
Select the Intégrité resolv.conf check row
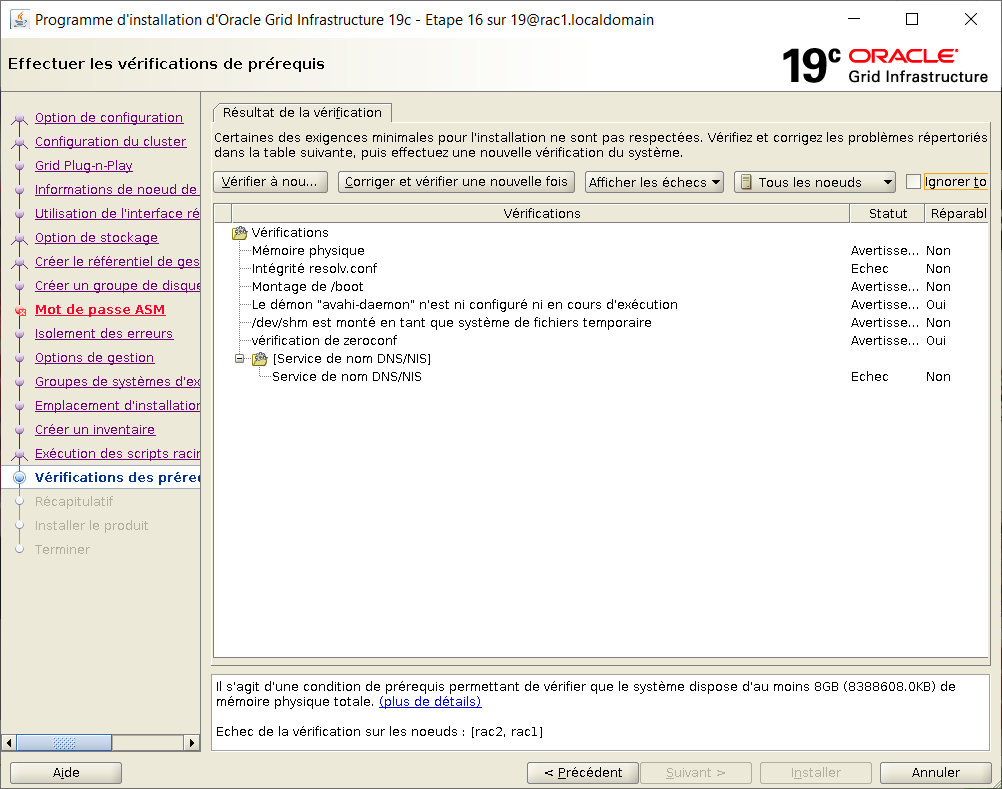601,269
